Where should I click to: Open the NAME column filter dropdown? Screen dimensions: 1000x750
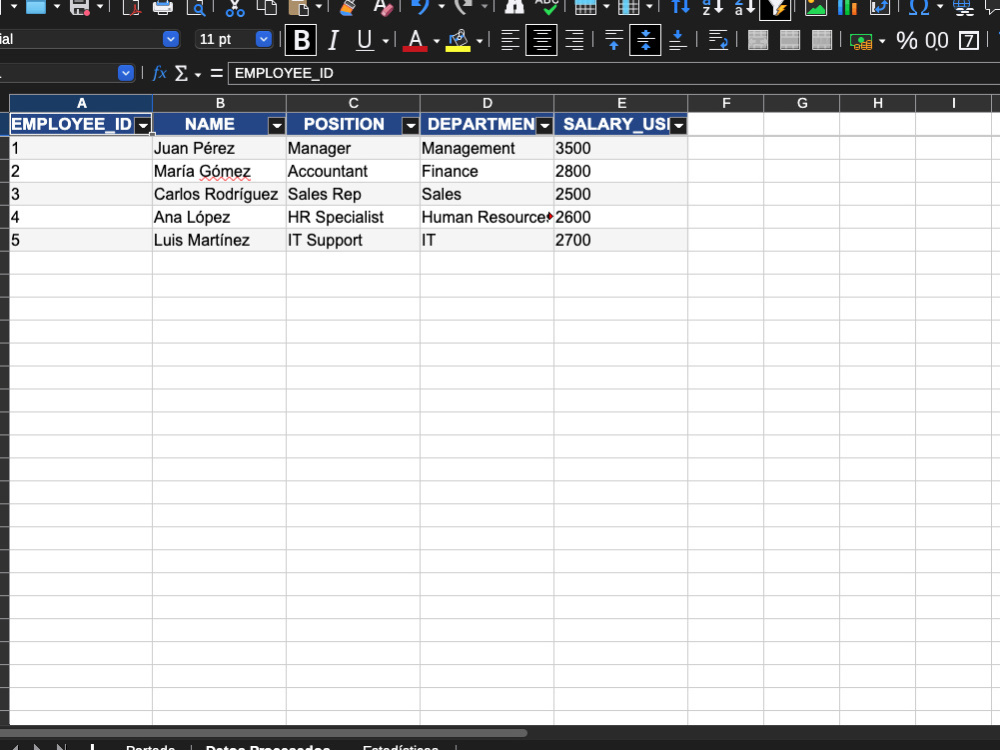click(x=276, y=126)
